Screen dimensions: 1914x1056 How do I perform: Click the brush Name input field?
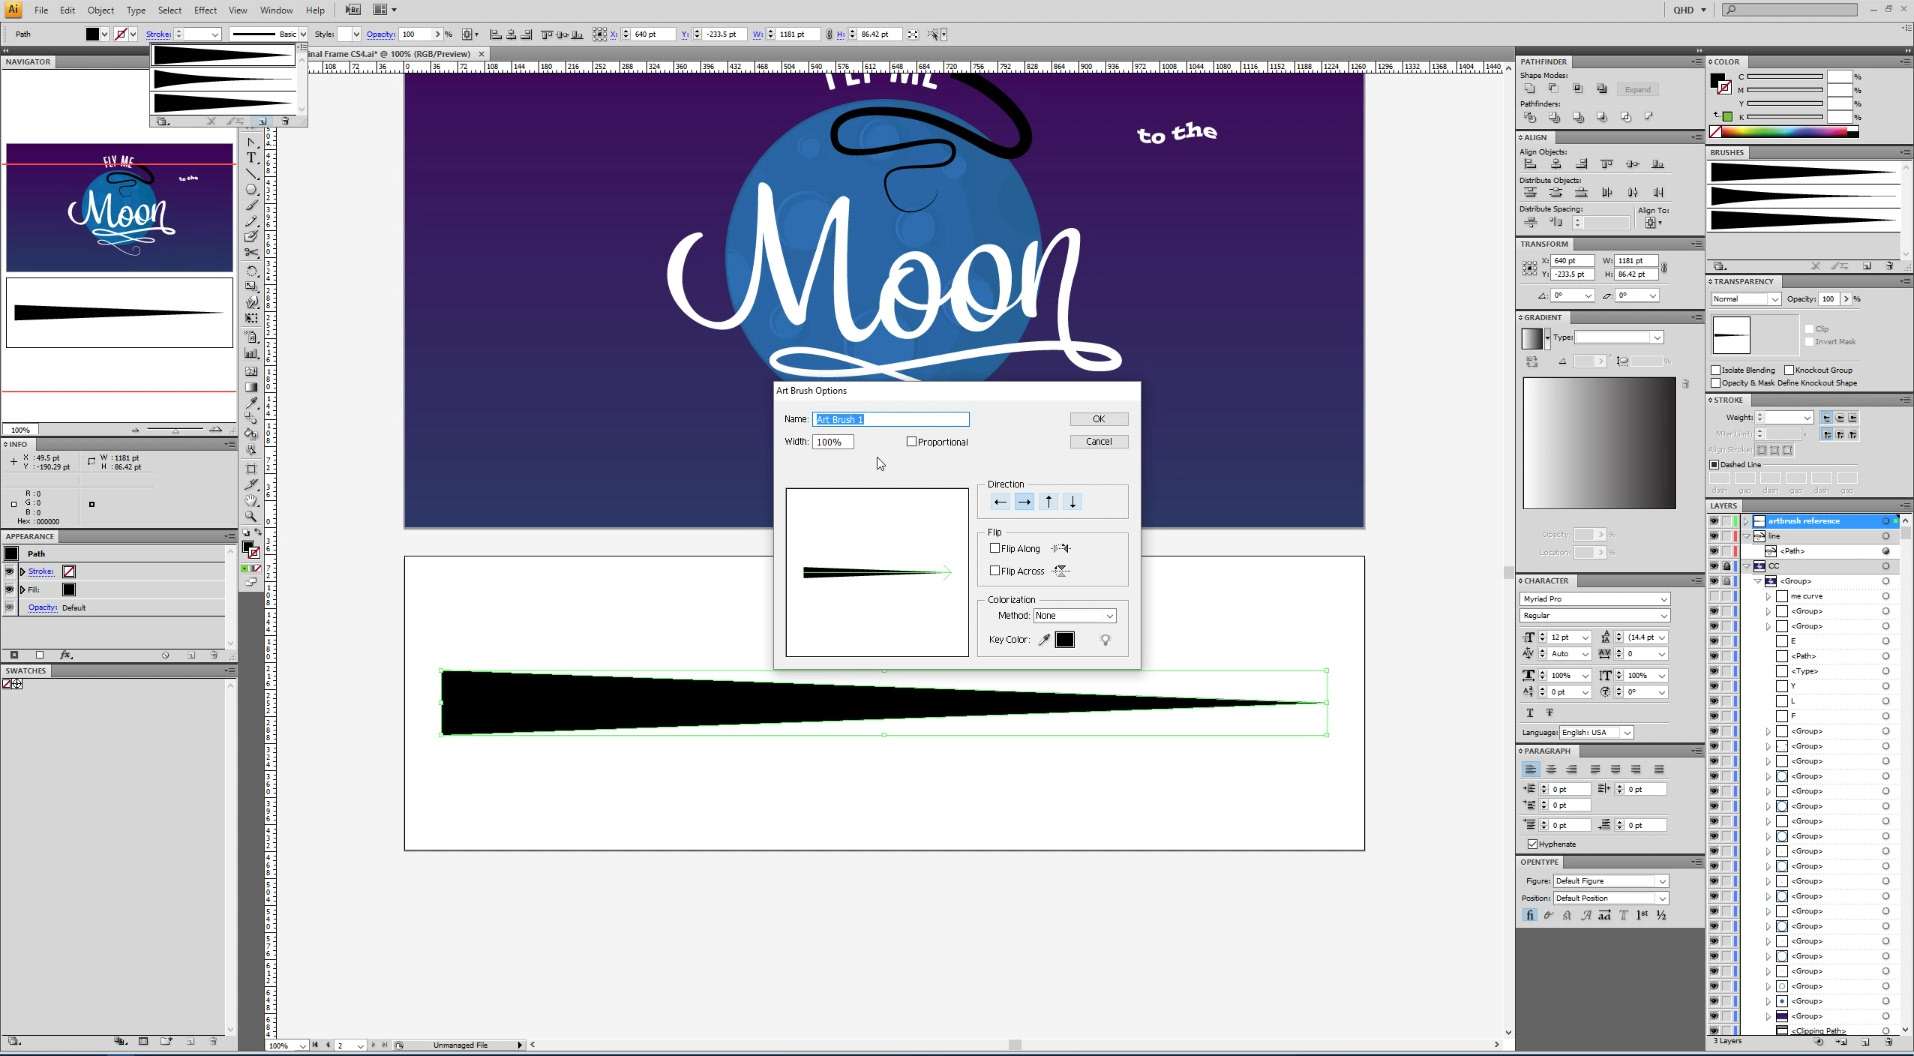[x=891, y=419]
